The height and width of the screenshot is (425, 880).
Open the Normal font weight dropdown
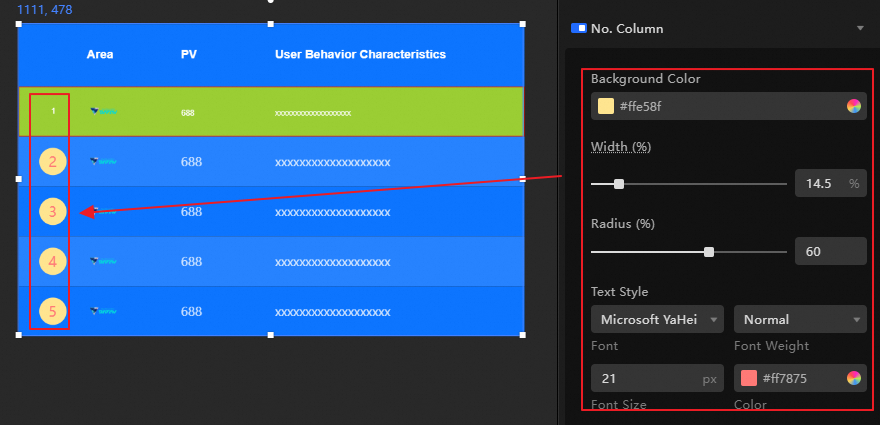point(800,319)
